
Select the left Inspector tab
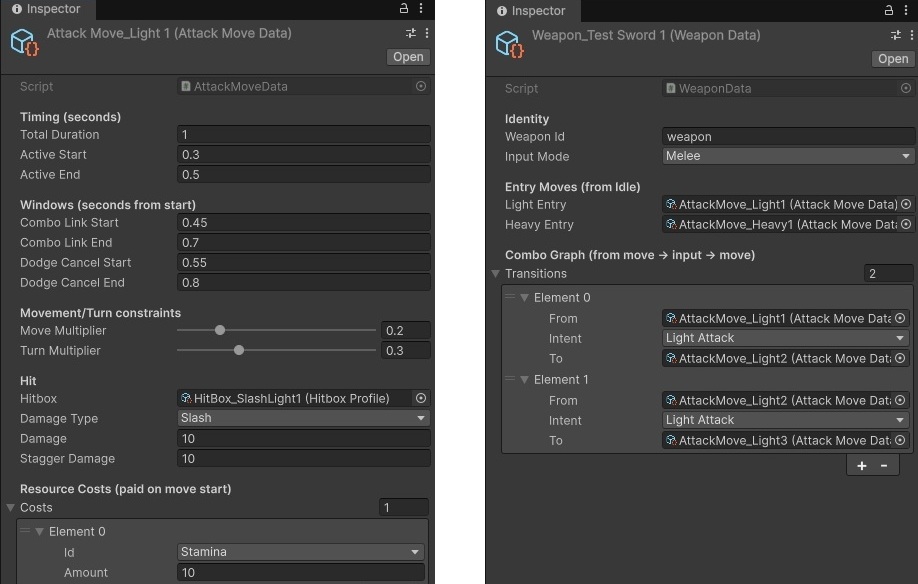click(x=47, y=9)
